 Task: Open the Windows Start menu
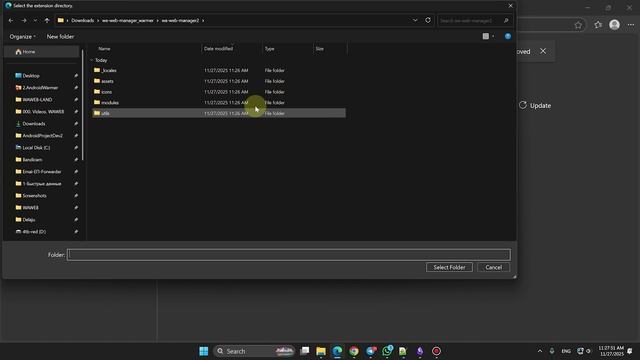[204, 351]
